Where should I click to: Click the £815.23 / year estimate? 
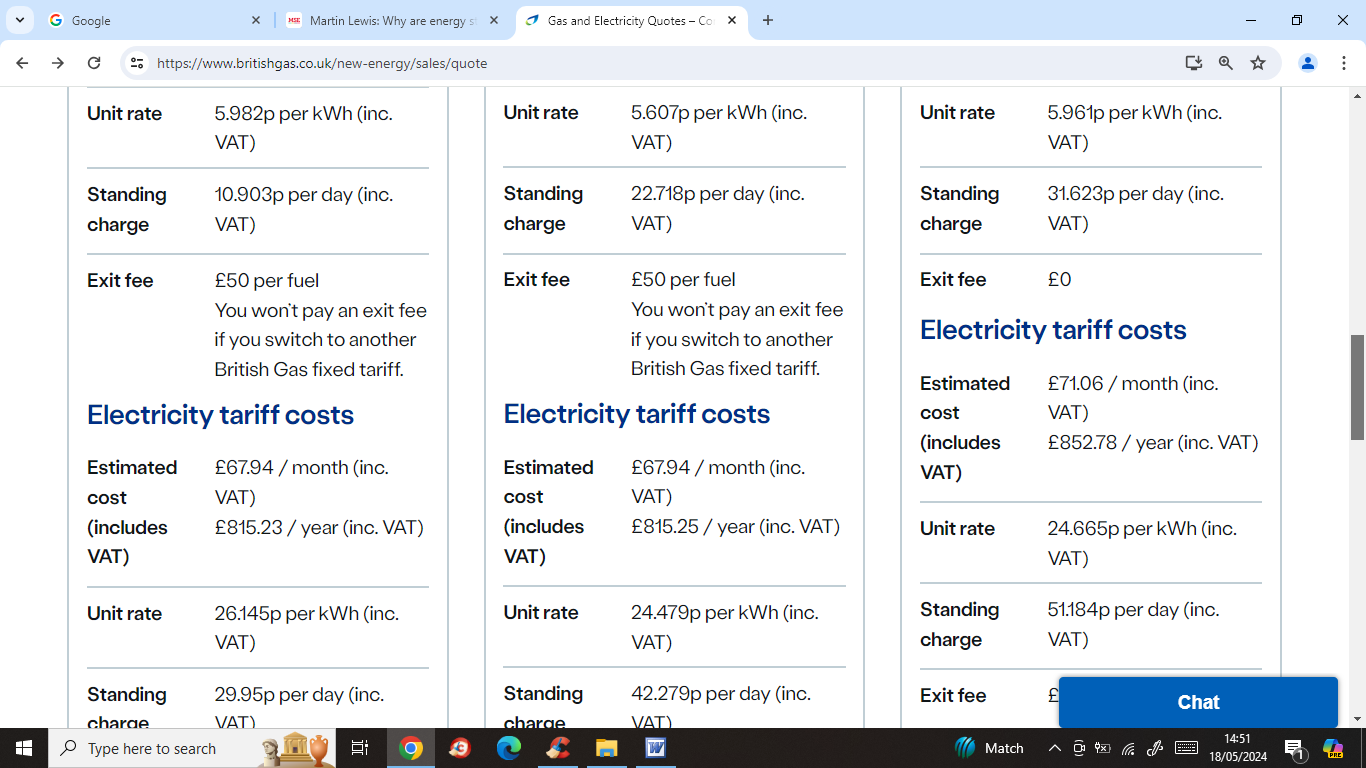click(319, 527)
